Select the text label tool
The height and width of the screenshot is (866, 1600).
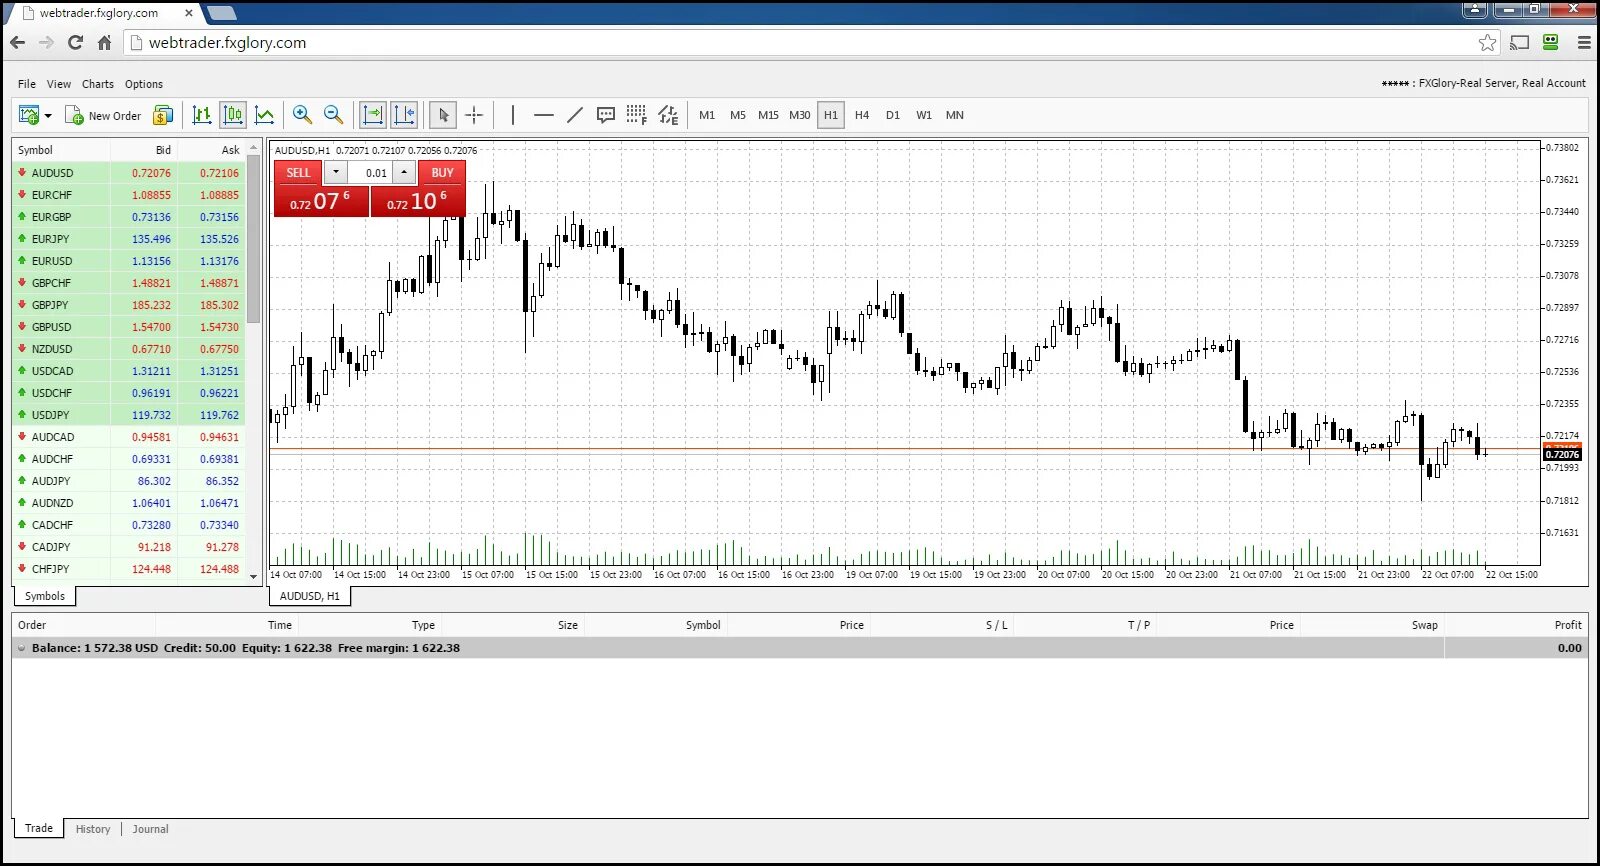point(605,115)
